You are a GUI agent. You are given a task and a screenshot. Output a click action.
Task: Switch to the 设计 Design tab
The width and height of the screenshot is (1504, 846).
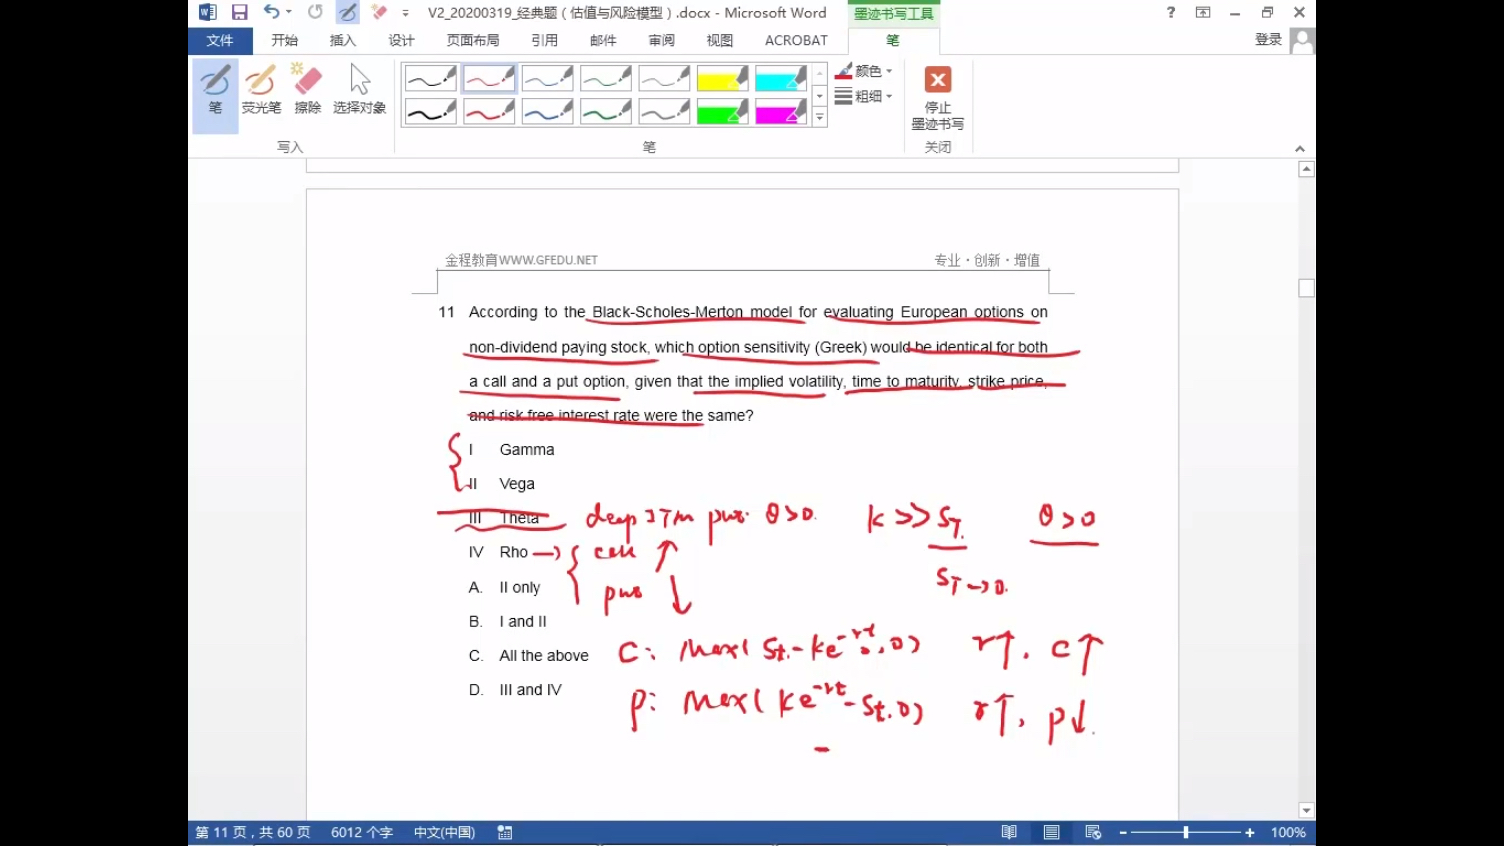point(401,40)
